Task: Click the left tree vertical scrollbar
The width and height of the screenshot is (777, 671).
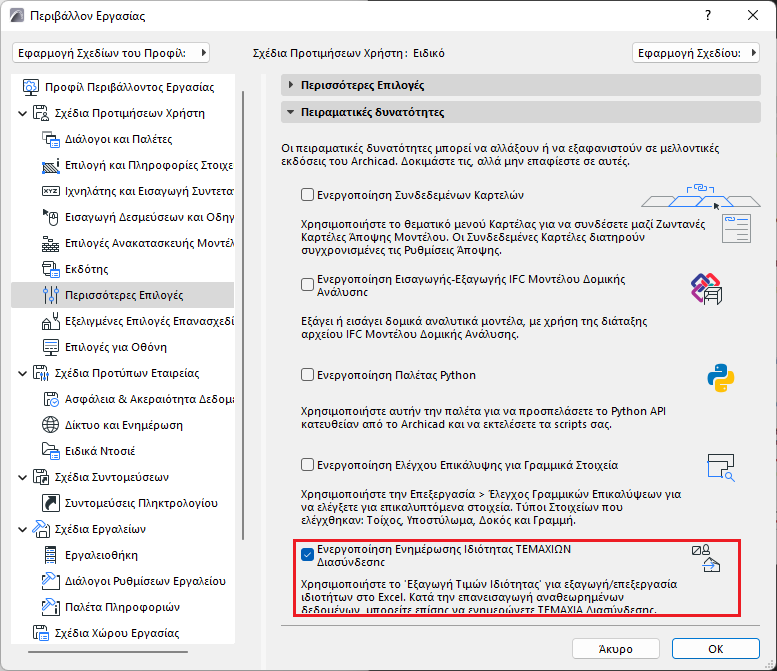Action: 243,315
